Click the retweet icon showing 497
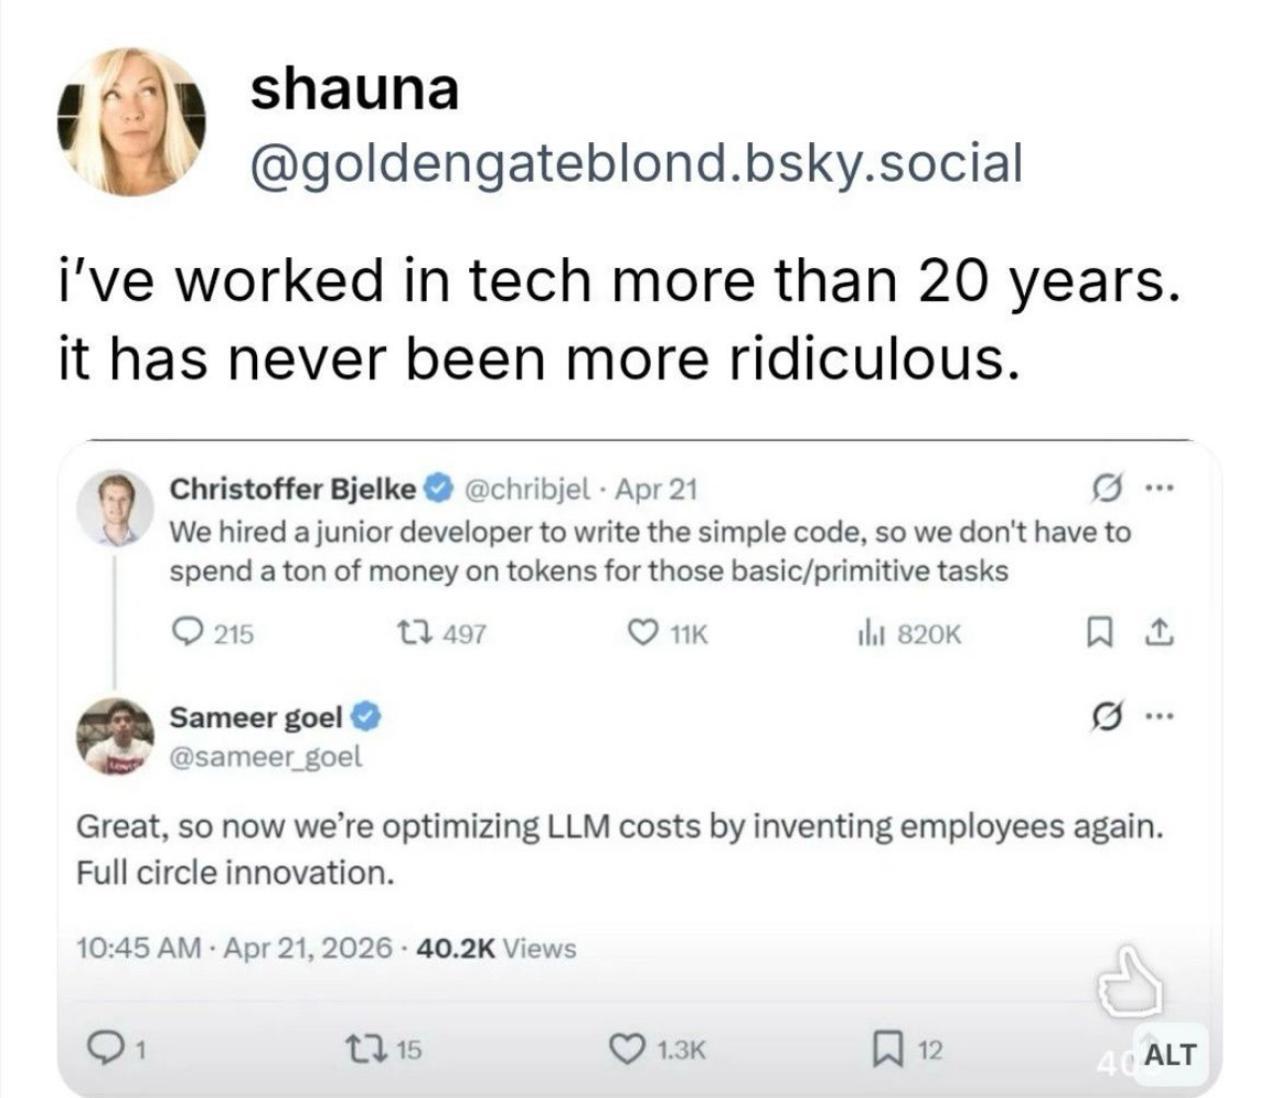 point(409,632)
